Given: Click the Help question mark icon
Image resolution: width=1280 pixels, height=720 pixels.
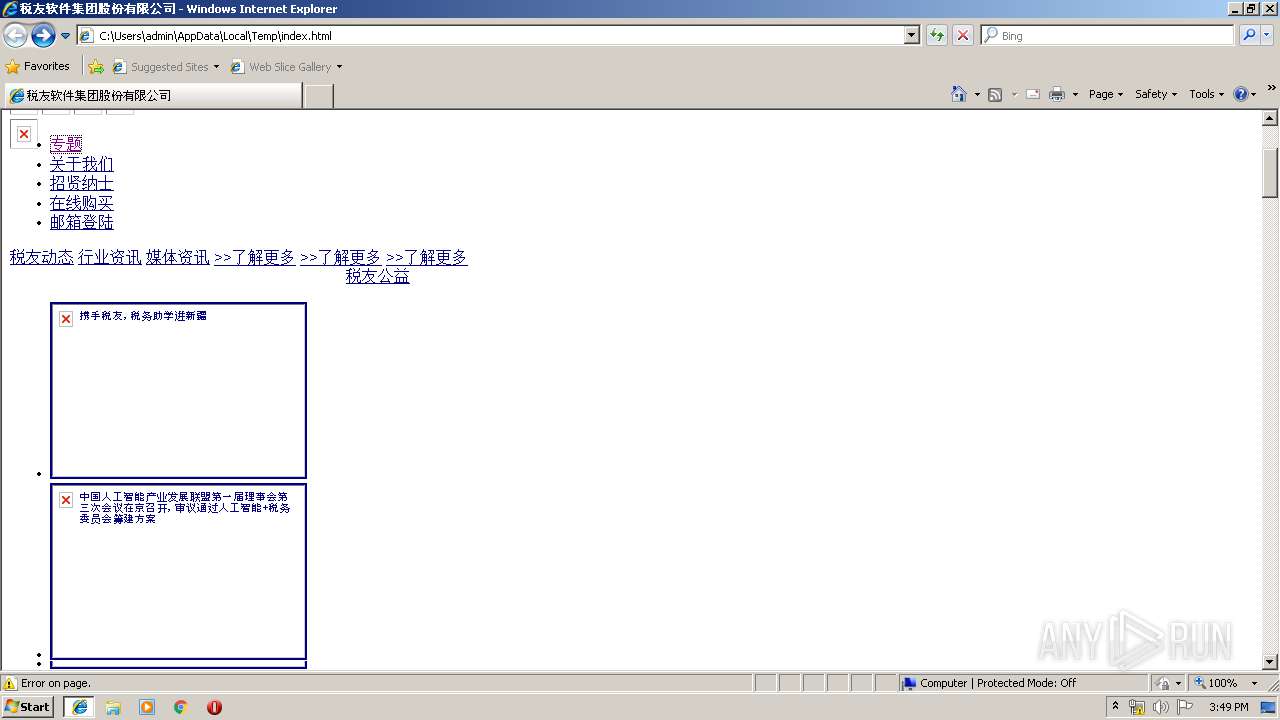Looking at the screenshot, I should pyautogui.click(x=1241, y=94).
